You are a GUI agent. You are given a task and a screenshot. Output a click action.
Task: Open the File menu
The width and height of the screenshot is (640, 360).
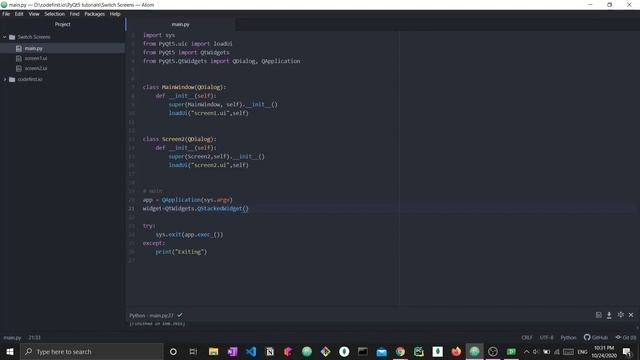pyautogui.click(x=6, y=14)
